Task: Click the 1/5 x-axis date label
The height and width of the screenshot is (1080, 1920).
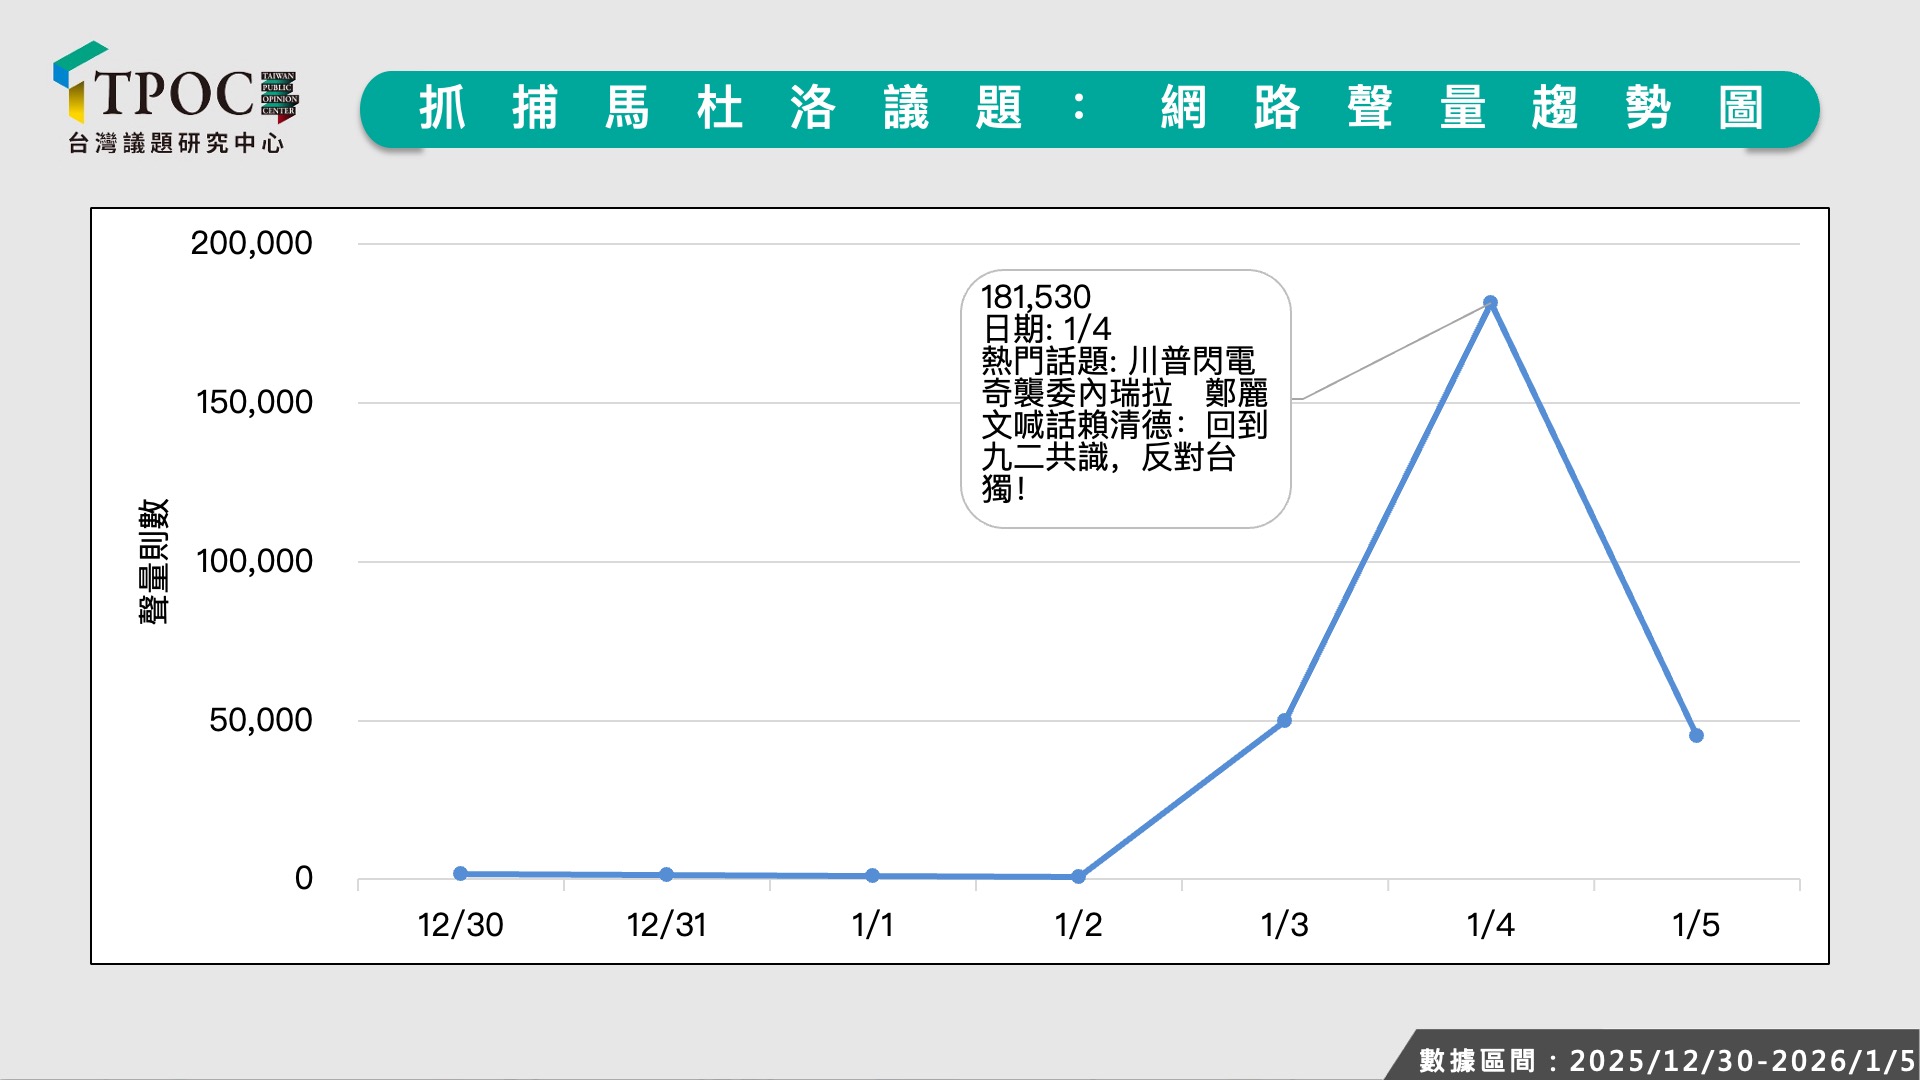Action: [x=1696, y=925]
